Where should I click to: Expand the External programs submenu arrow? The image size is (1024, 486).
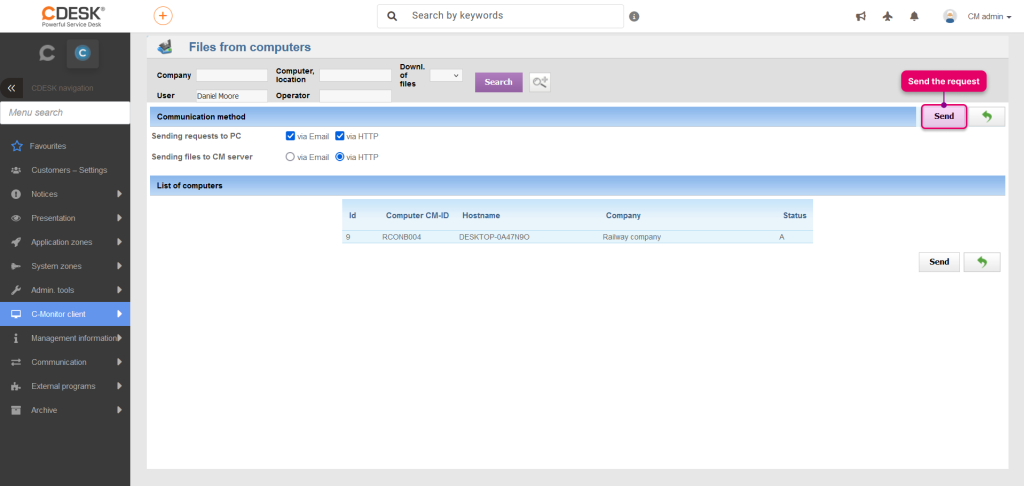tap(120, 386)
